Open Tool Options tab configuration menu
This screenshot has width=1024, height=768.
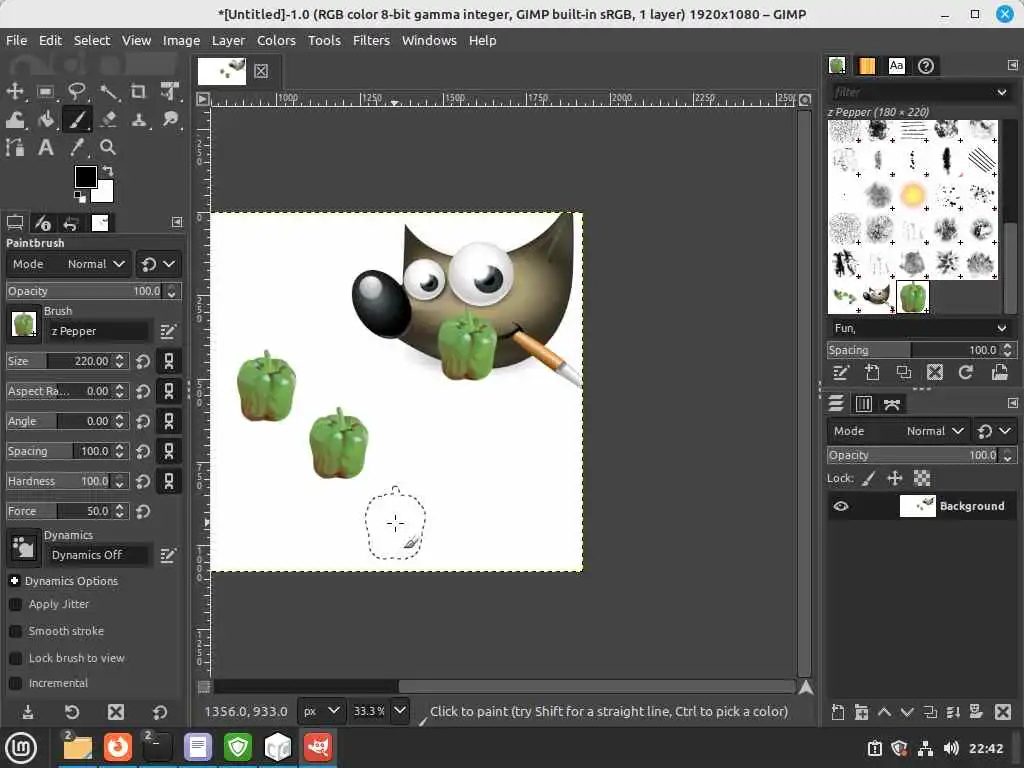click(x=177, y=222)
